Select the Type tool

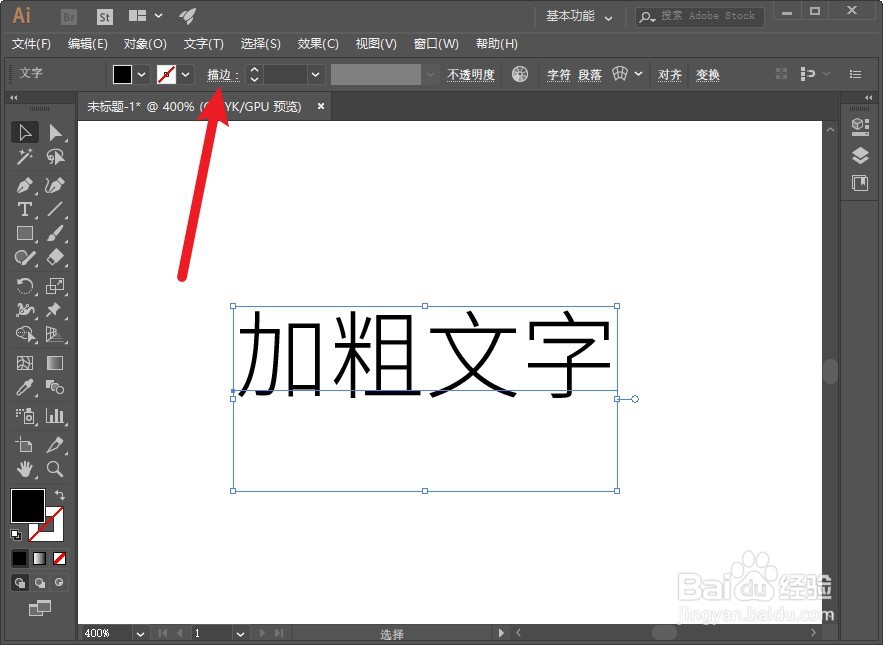coord(25,209)
